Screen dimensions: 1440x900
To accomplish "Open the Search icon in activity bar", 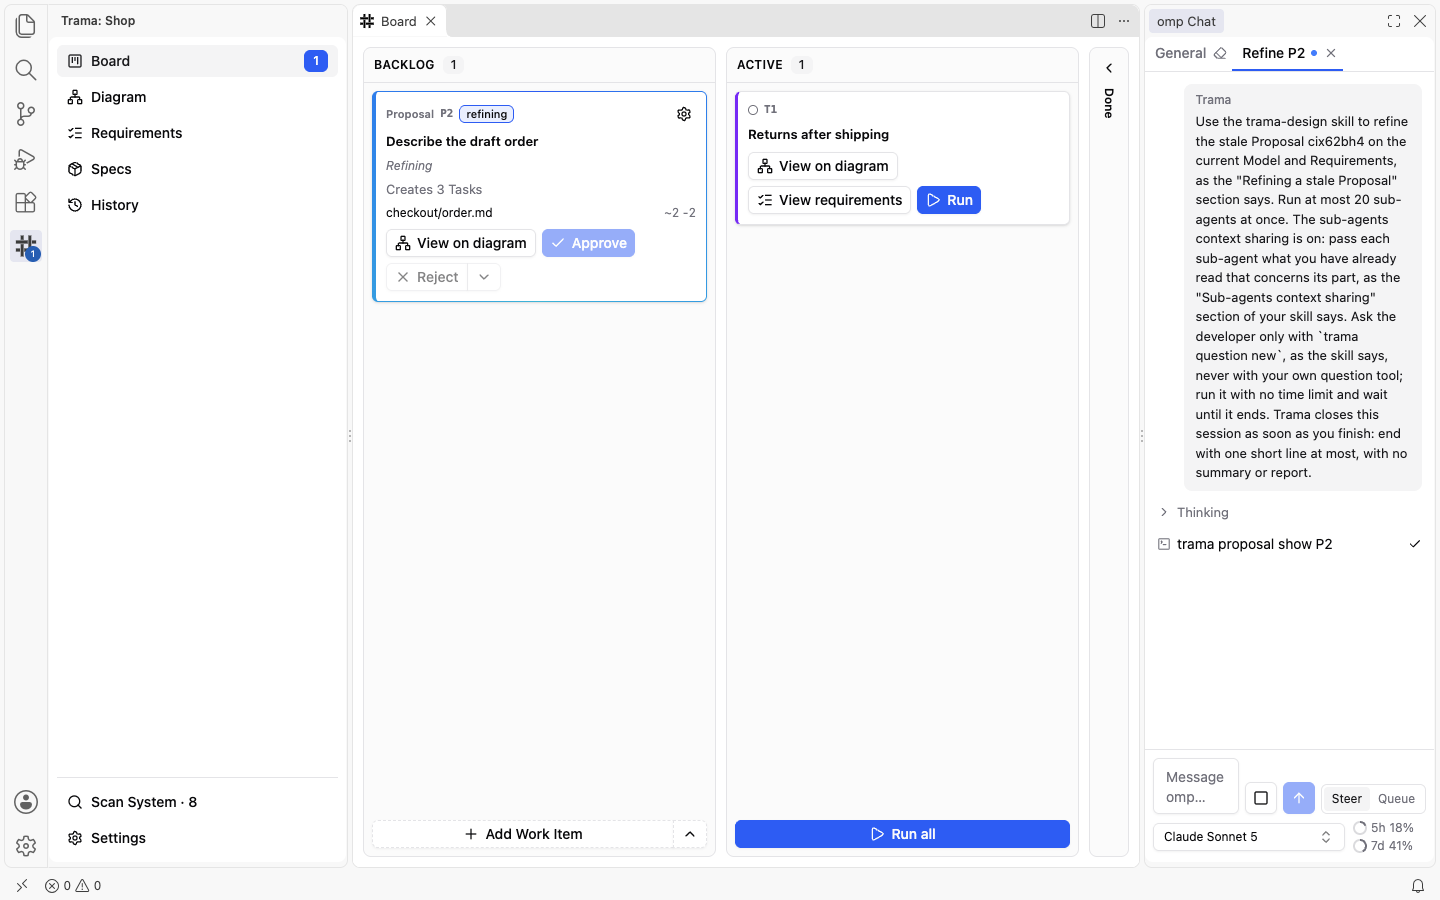I will tap(26, 70).
